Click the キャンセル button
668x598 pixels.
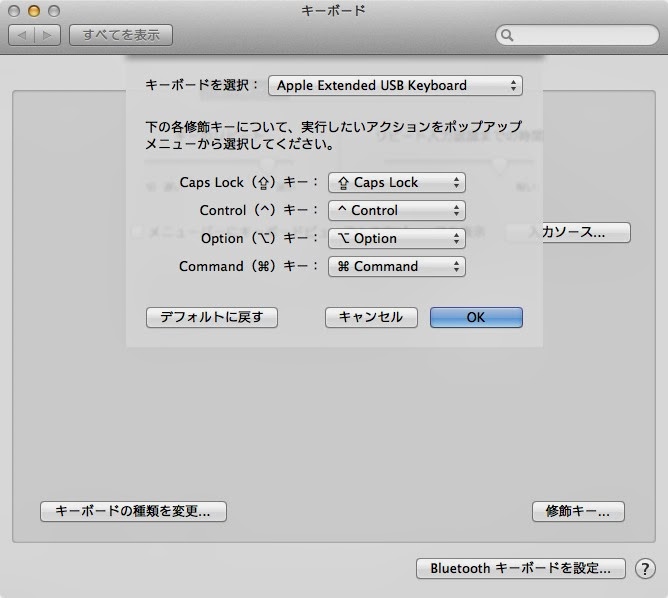[x=371, y=317]
